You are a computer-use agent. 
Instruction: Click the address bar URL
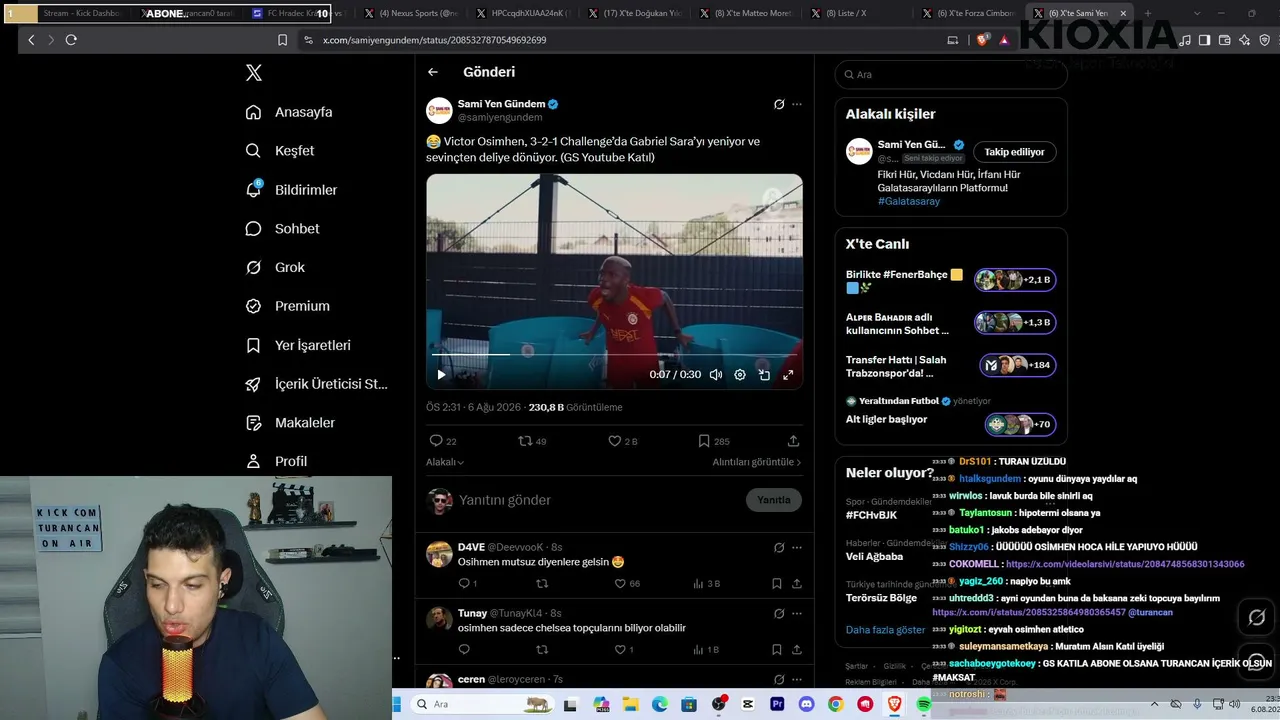(x=434, y=40)
